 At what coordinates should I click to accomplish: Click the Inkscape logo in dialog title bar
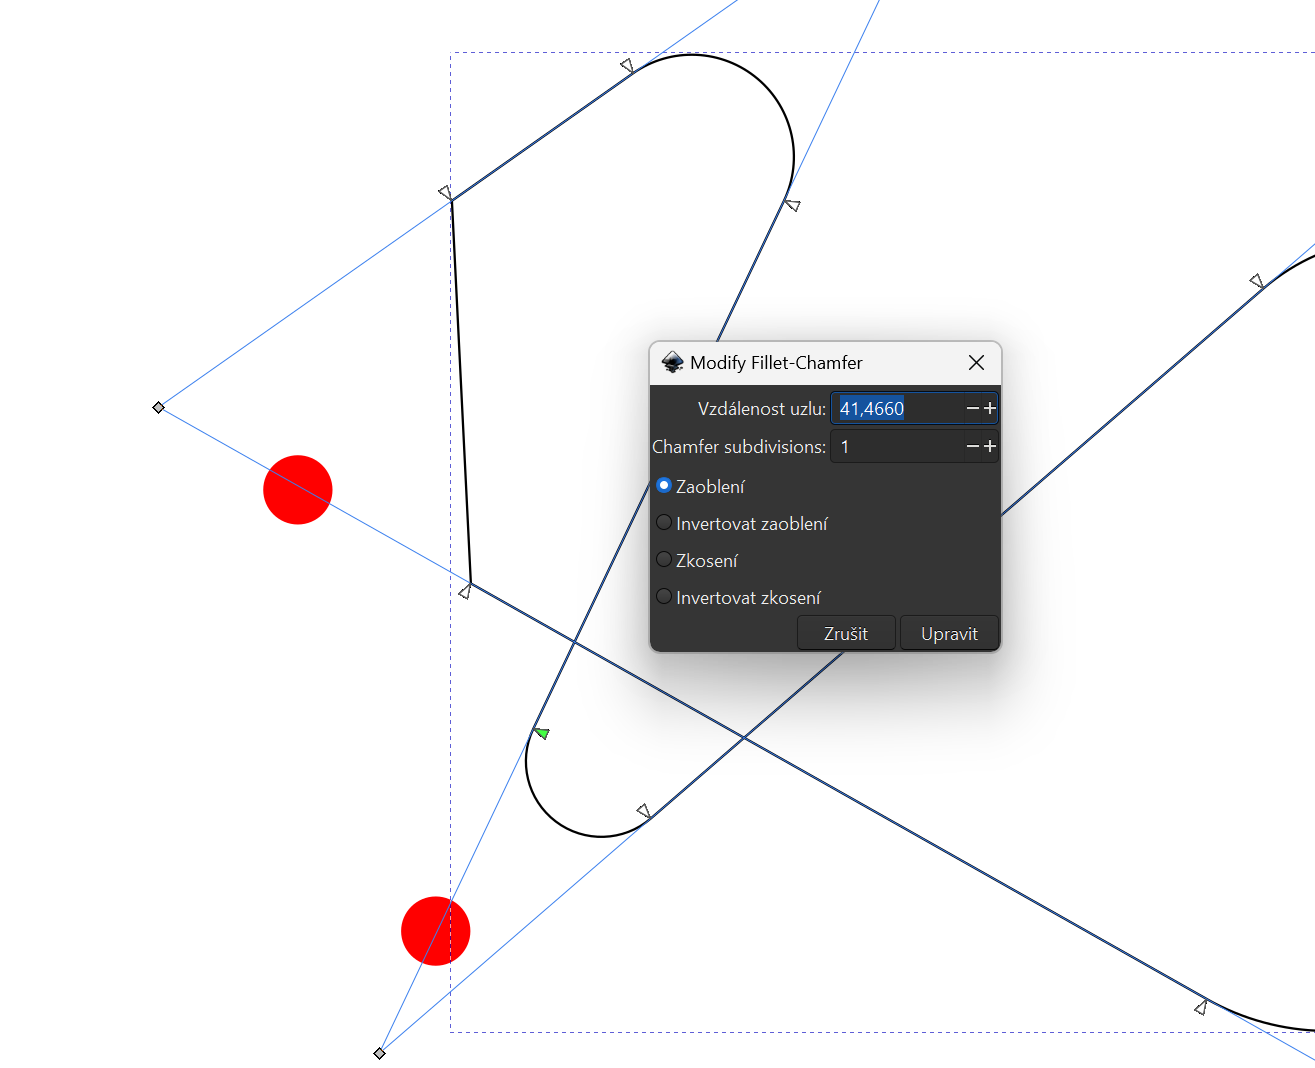(673, 363)
